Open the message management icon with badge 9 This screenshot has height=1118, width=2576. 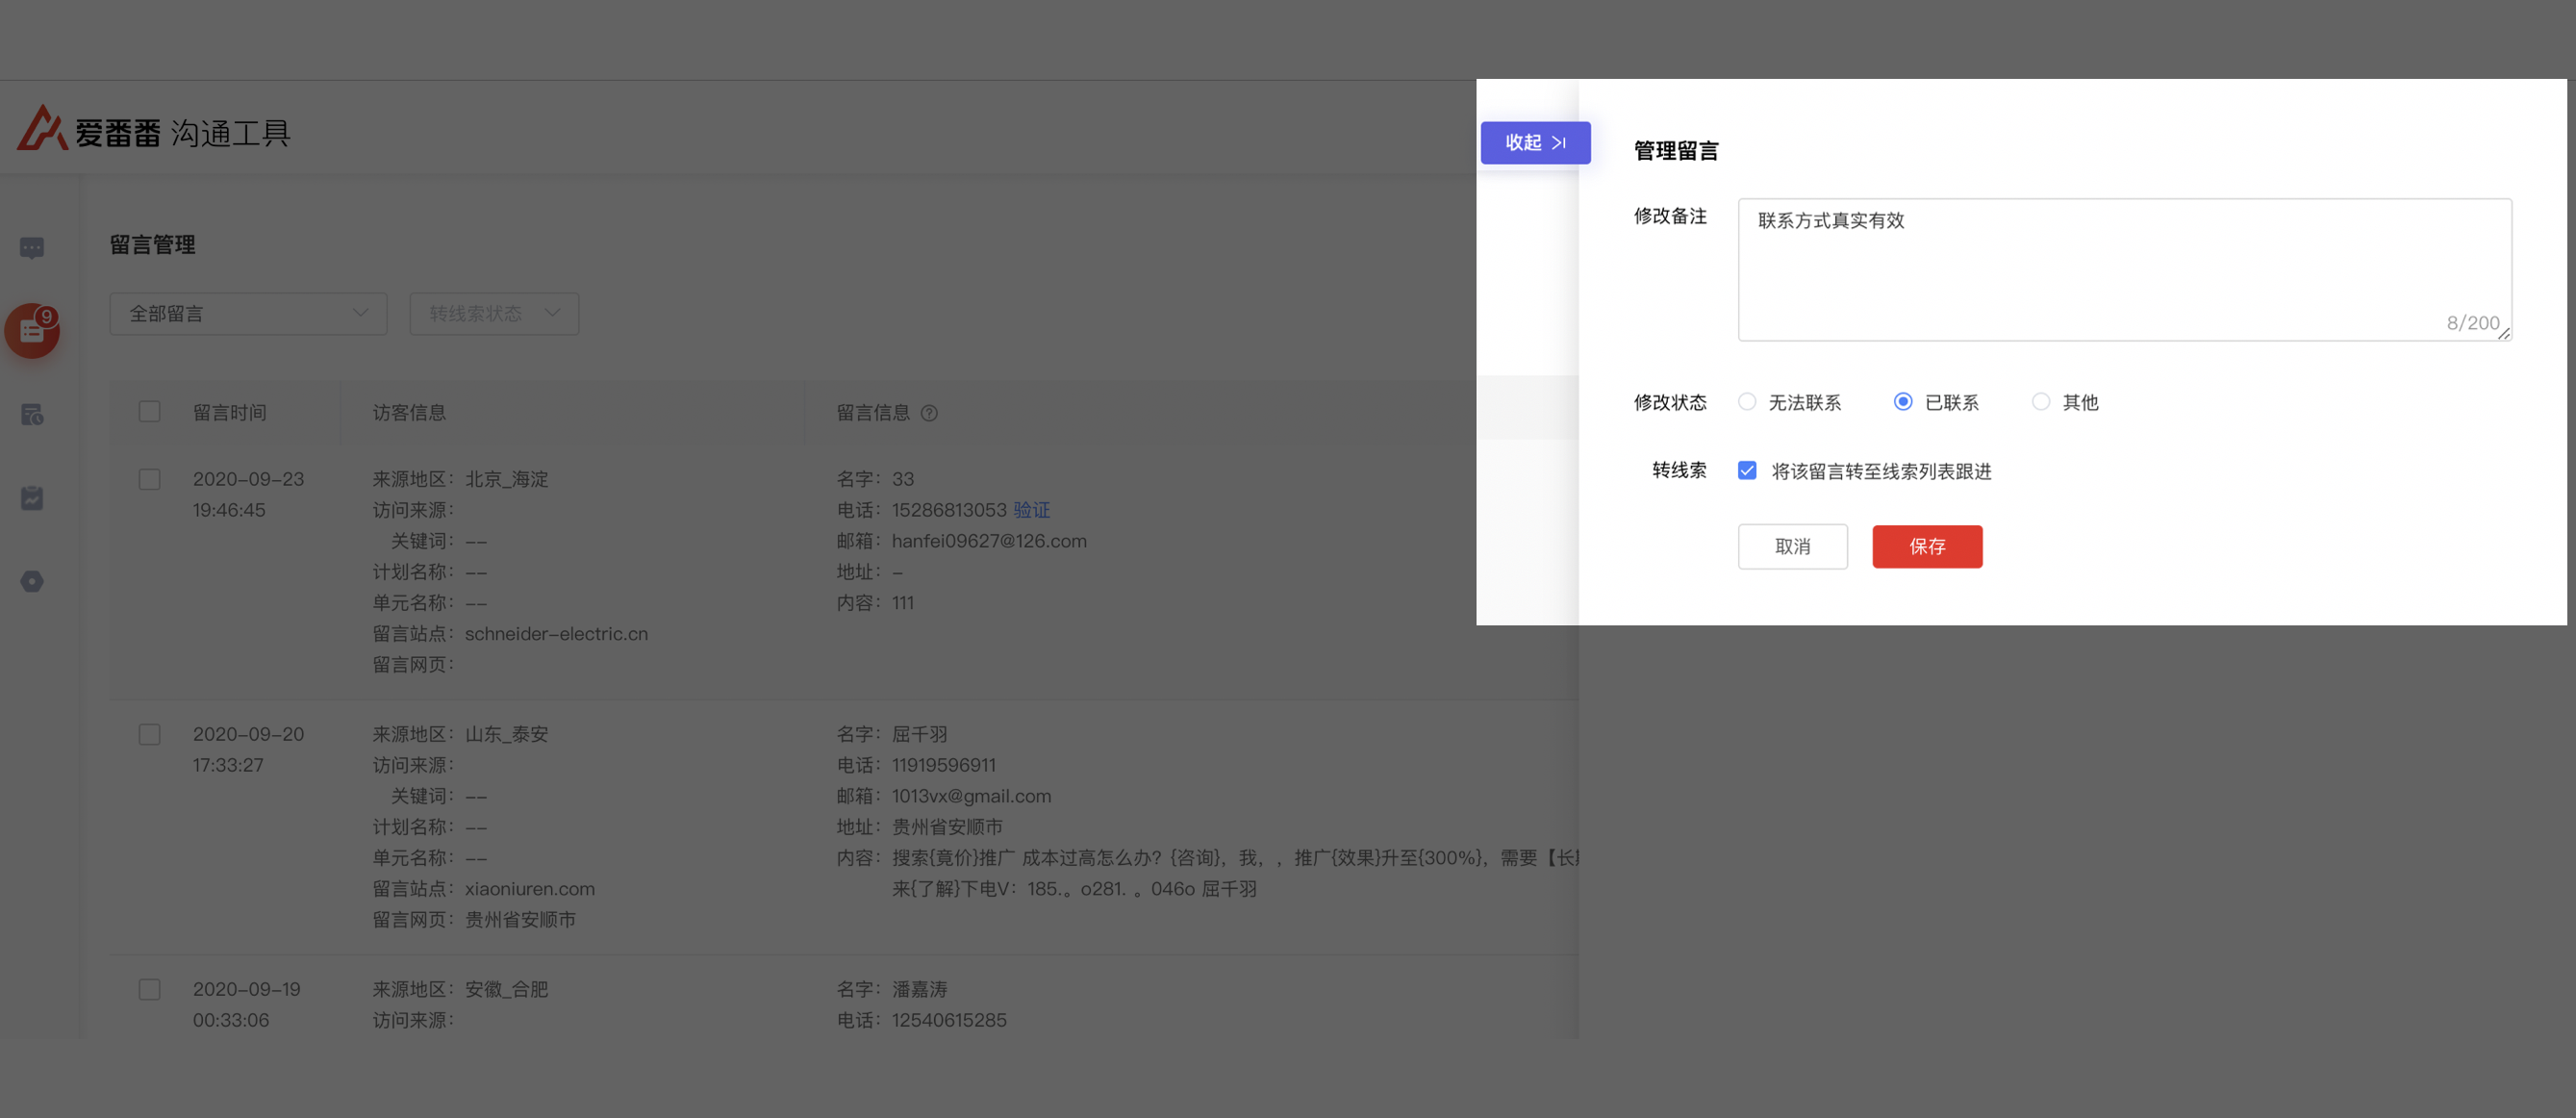[32, 331]
